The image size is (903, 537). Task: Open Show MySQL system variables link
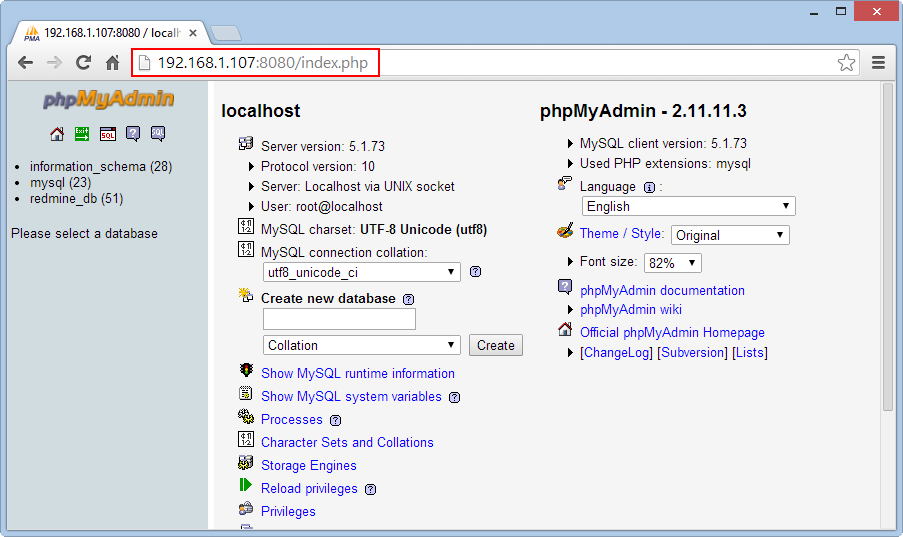pyautogui.click(x=351, y=396)
